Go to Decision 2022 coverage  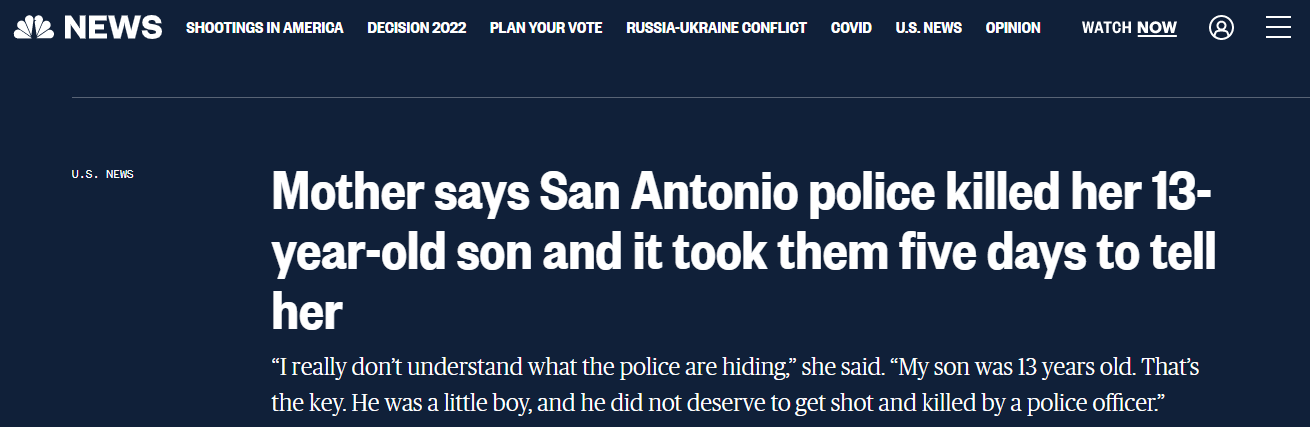[x=416, y=28]
